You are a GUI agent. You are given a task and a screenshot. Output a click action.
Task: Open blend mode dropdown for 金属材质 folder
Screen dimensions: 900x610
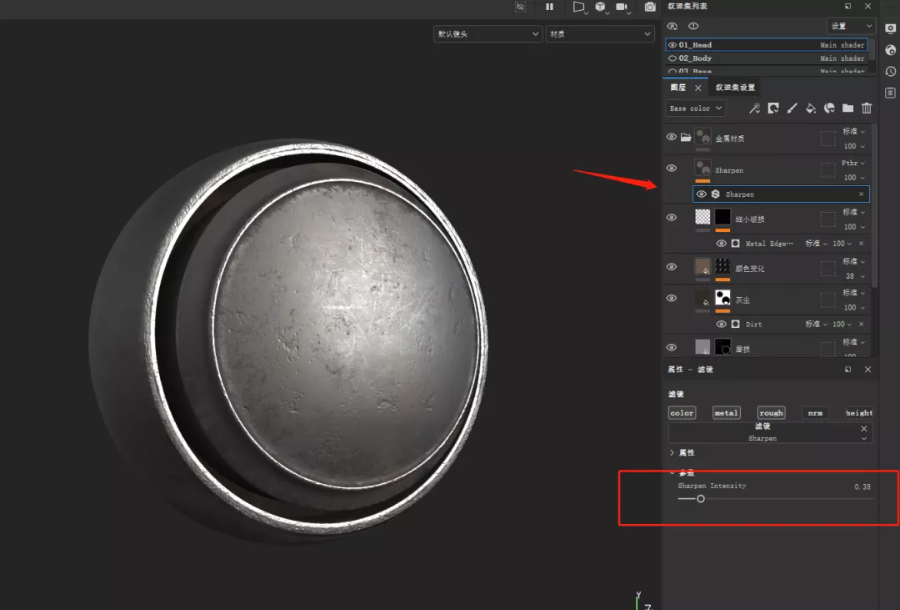854,131
